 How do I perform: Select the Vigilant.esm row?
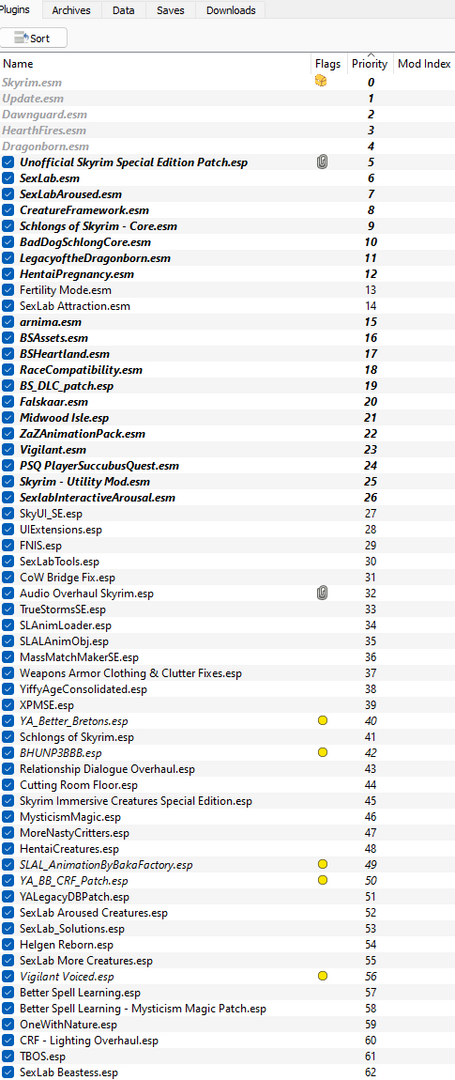coord(227,450)
